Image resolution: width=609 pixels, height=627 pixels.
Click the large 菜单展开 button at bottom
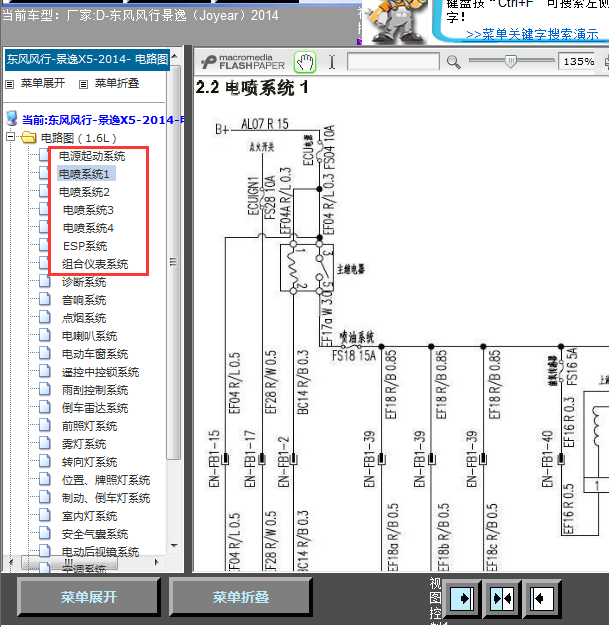[x=88, y=597]
